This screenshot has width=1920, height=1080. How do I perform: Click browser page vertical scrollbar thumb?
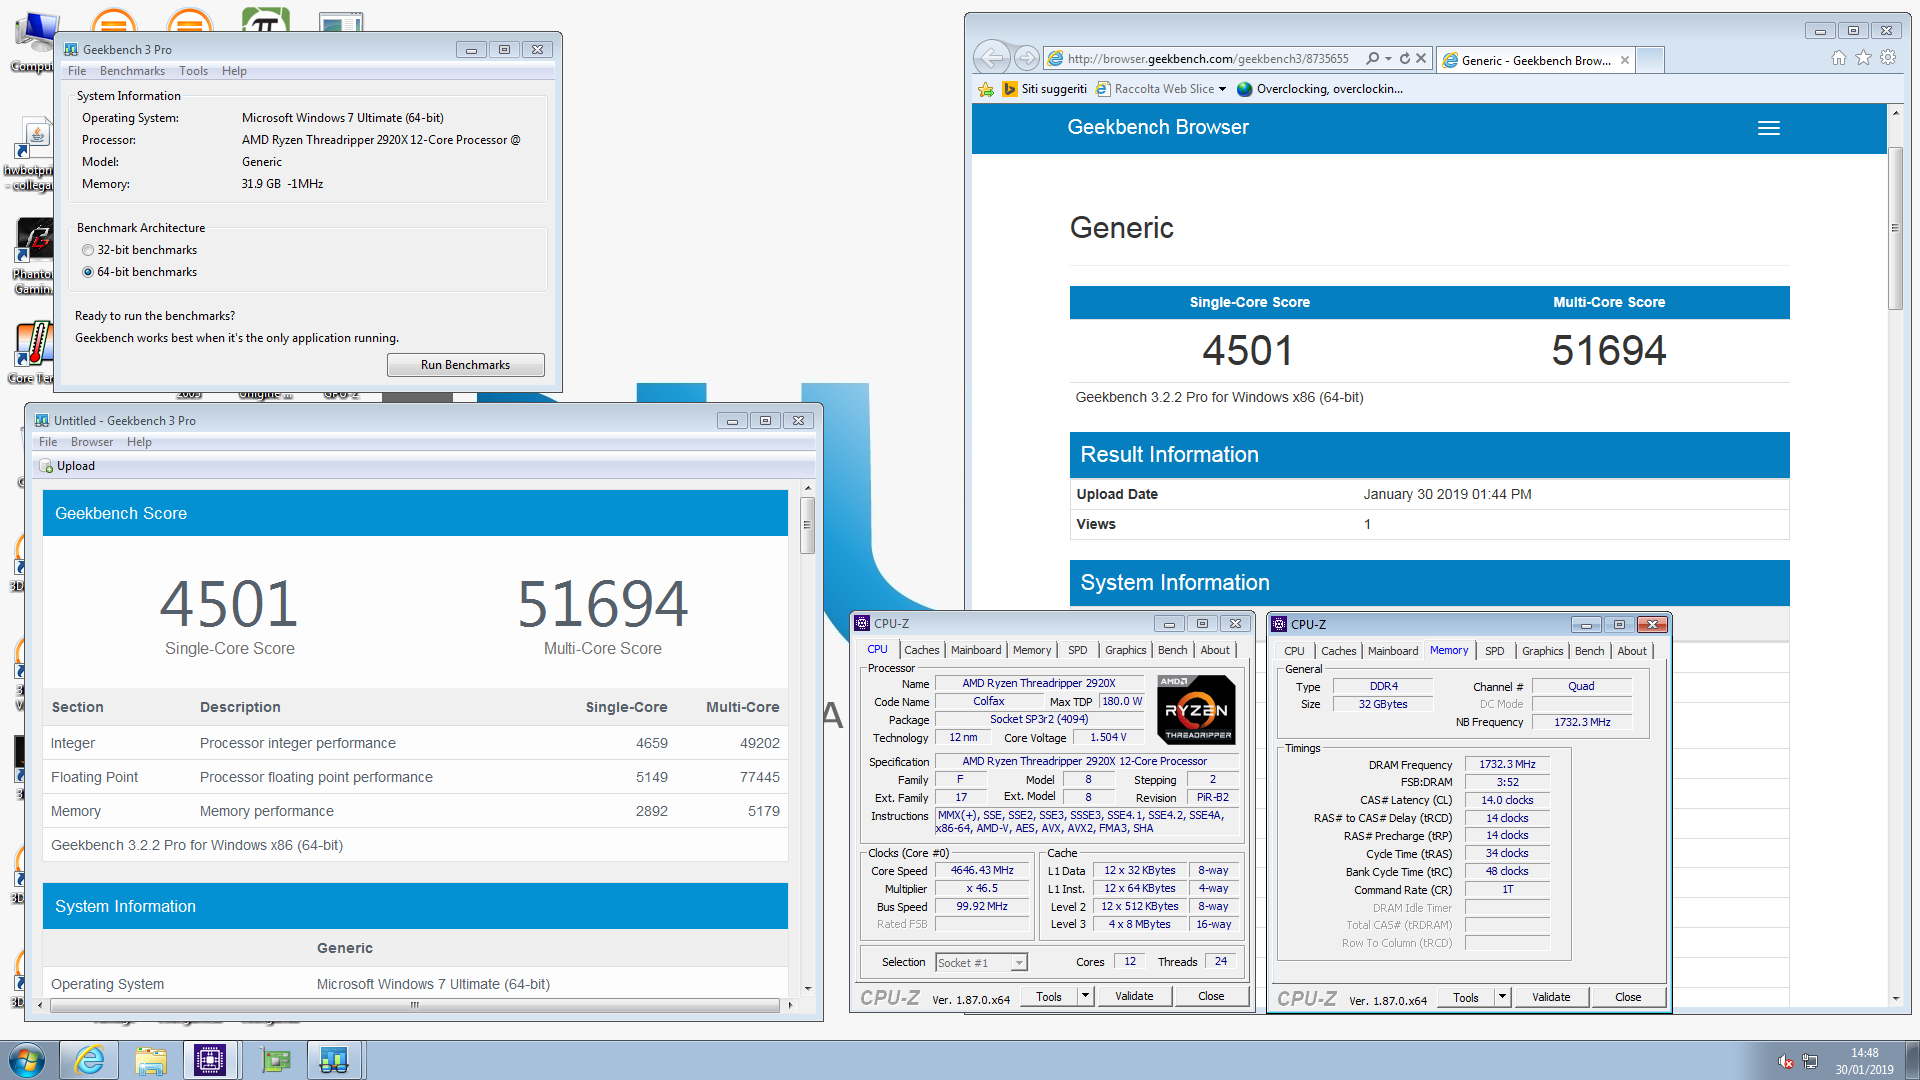tap(1895, 228)
